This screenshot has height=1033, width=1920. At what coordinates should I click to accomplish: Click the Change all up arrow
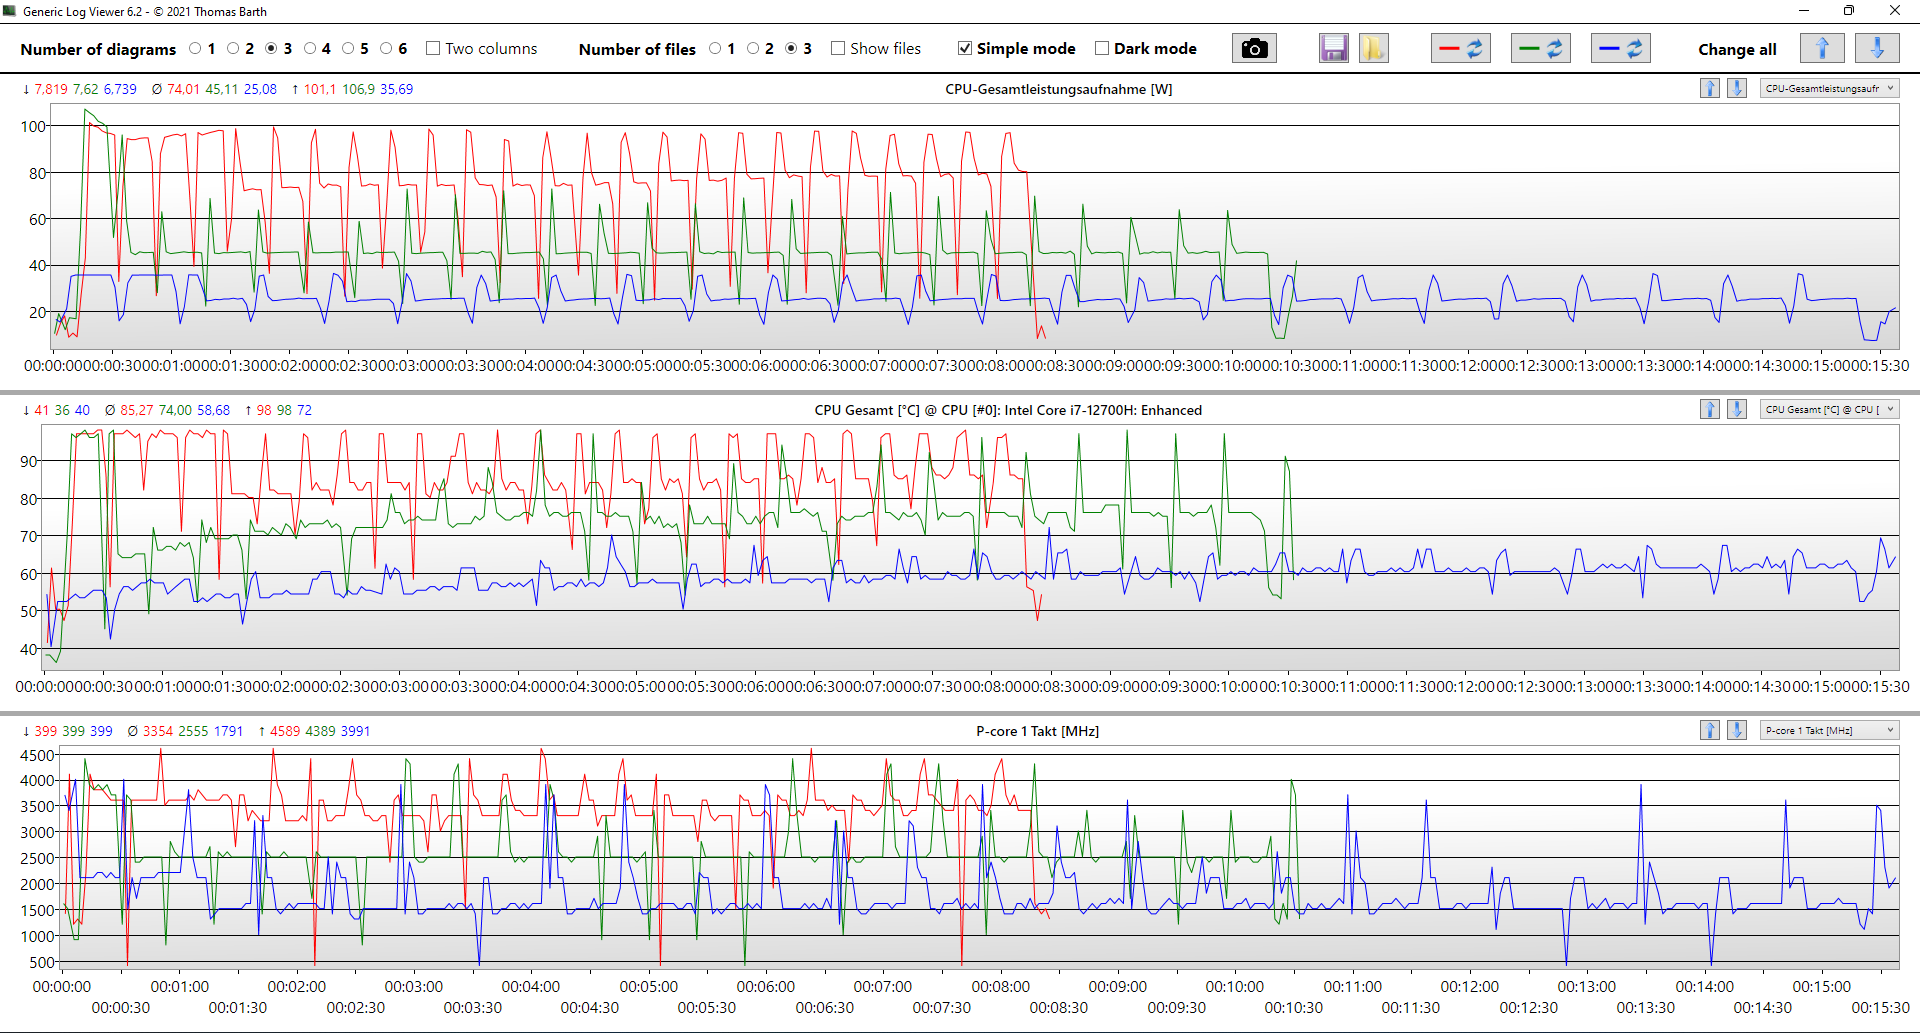coord(1821,48)
